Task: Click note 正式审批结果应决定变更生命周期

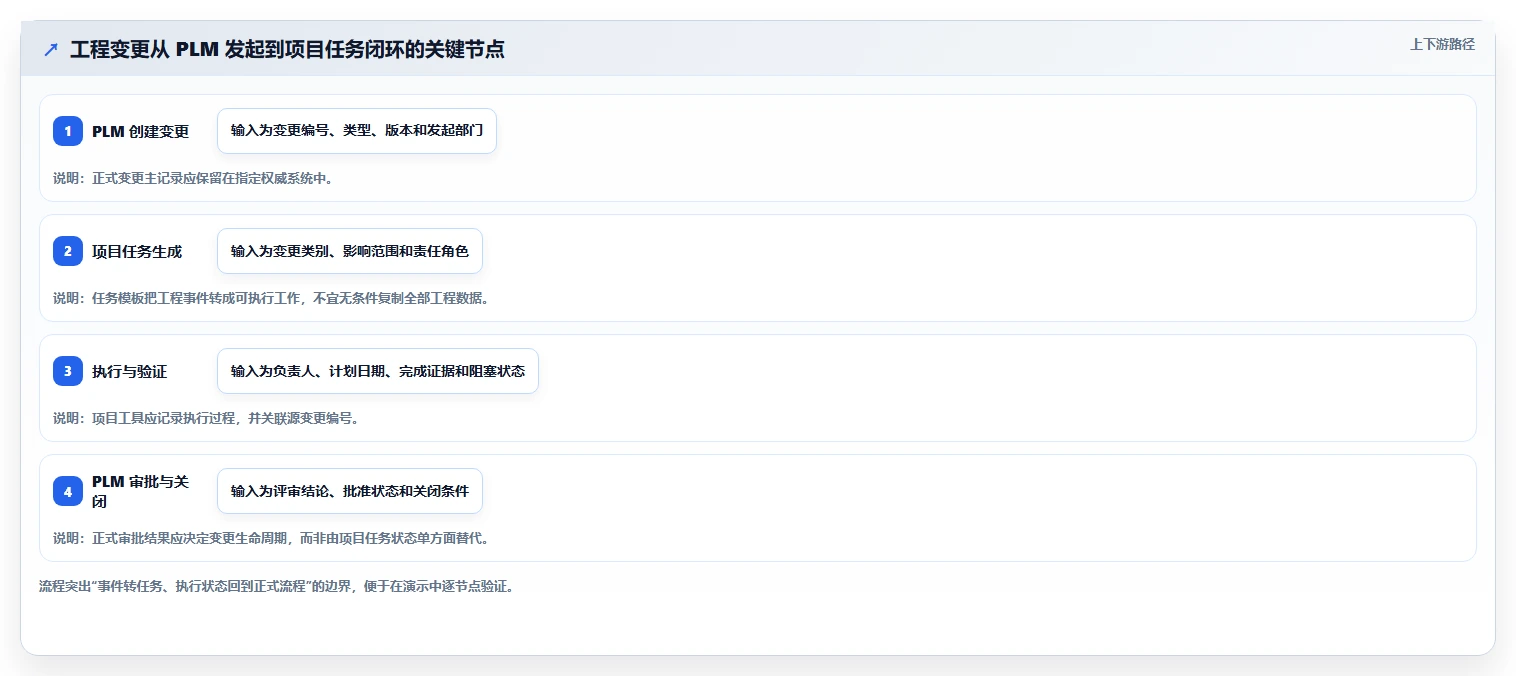Action: click(271, 538)
